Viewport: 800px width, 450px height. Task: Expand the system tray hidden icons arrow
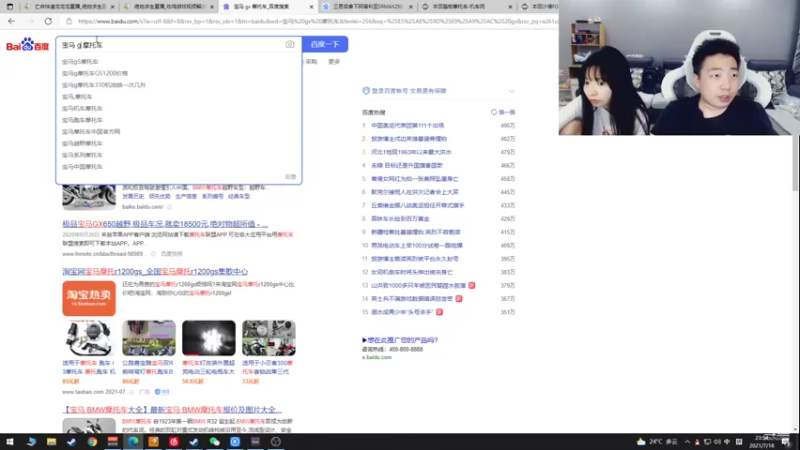tap(687, 442)
